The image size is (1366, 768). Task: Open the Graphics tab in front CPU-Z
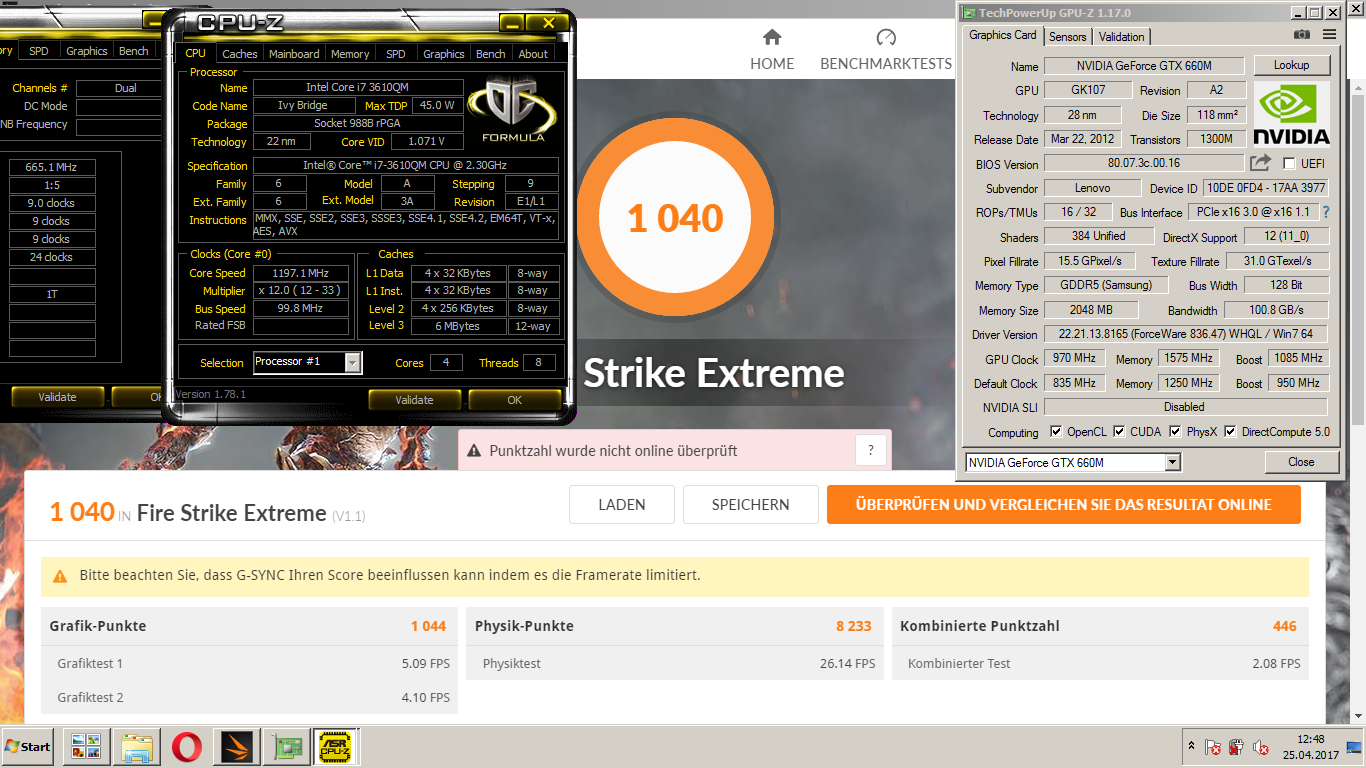click(x=444, y=54)
